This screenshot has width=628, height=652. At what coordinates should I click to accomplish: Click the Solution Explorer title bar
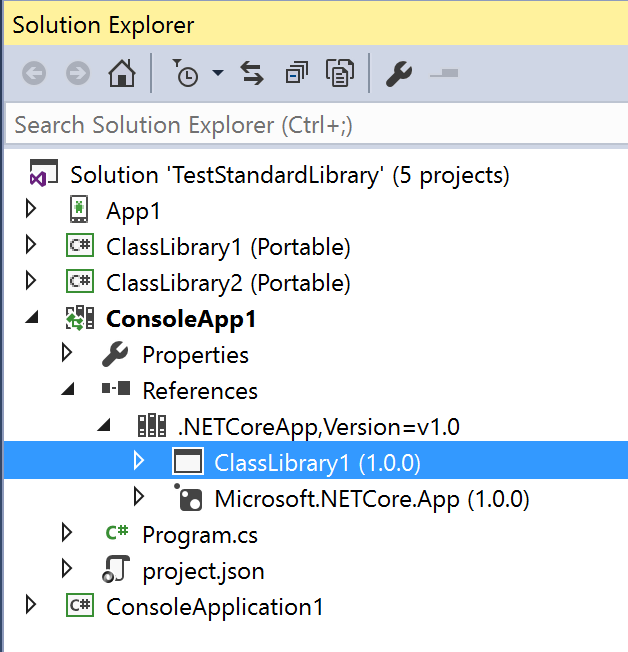pyautogui.click(x=316, y=25)
